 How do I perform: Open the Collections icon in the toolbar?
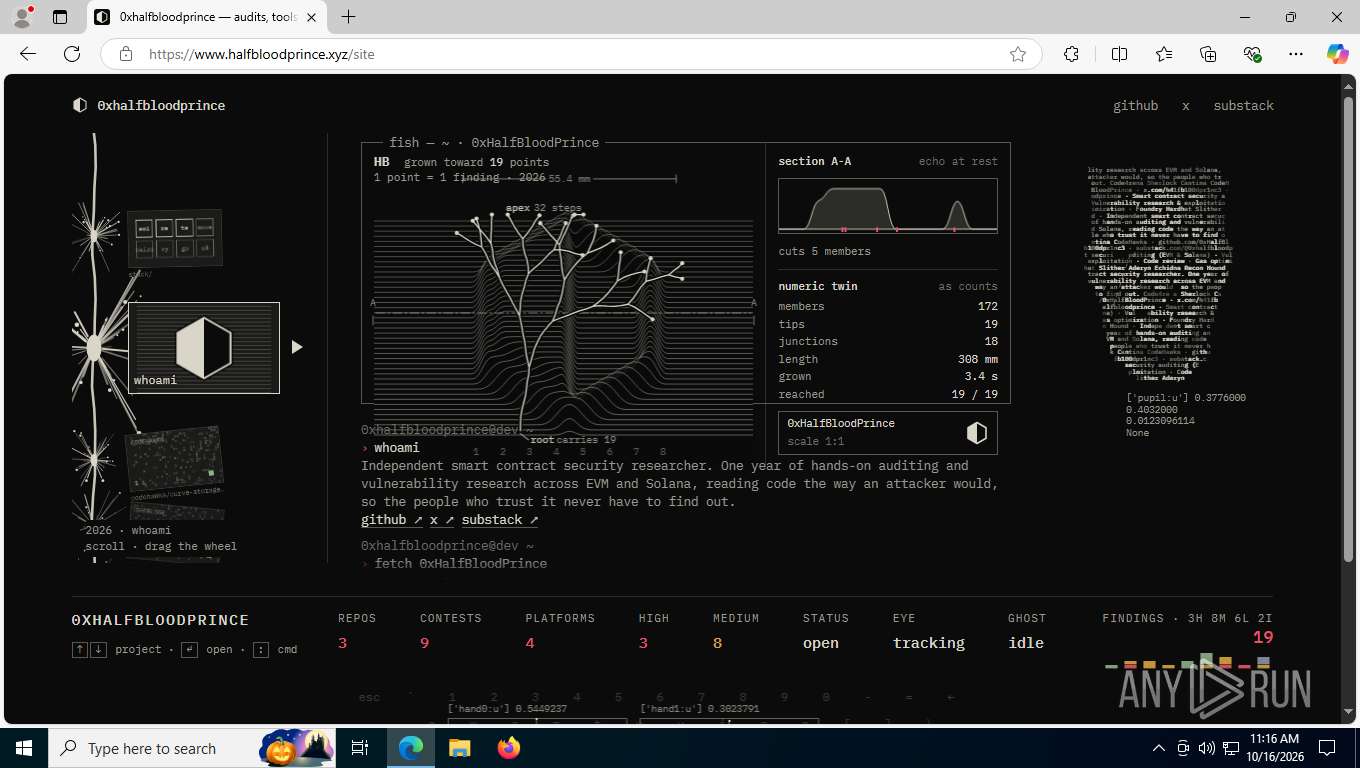1208,54
